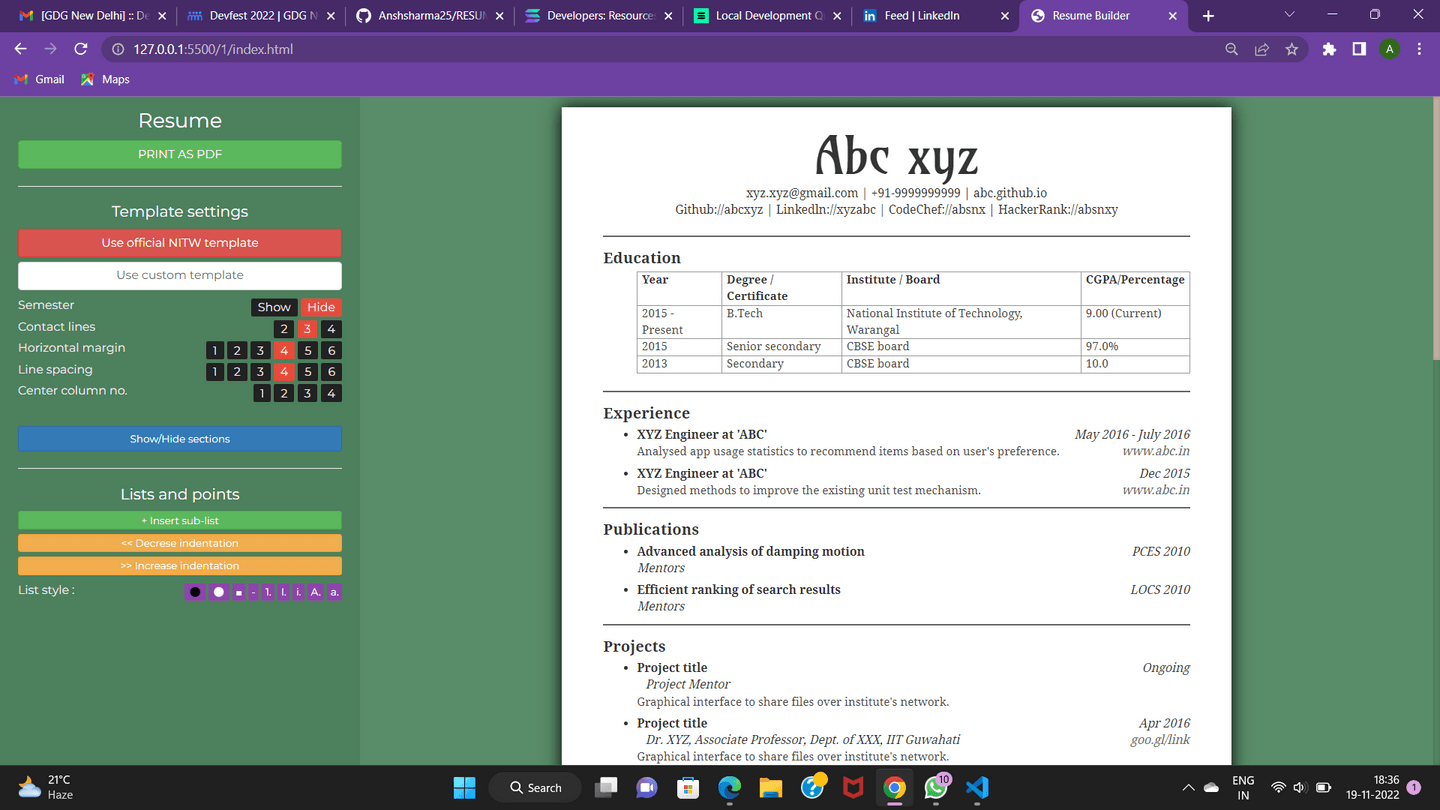Open the Maps bookmark
1440x810 pixels.
pyautogui.click(x=105, y=79)
